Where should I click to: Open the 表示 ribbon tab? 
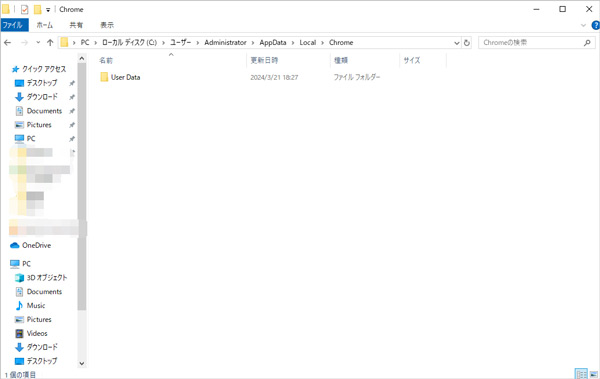point(107,25)
